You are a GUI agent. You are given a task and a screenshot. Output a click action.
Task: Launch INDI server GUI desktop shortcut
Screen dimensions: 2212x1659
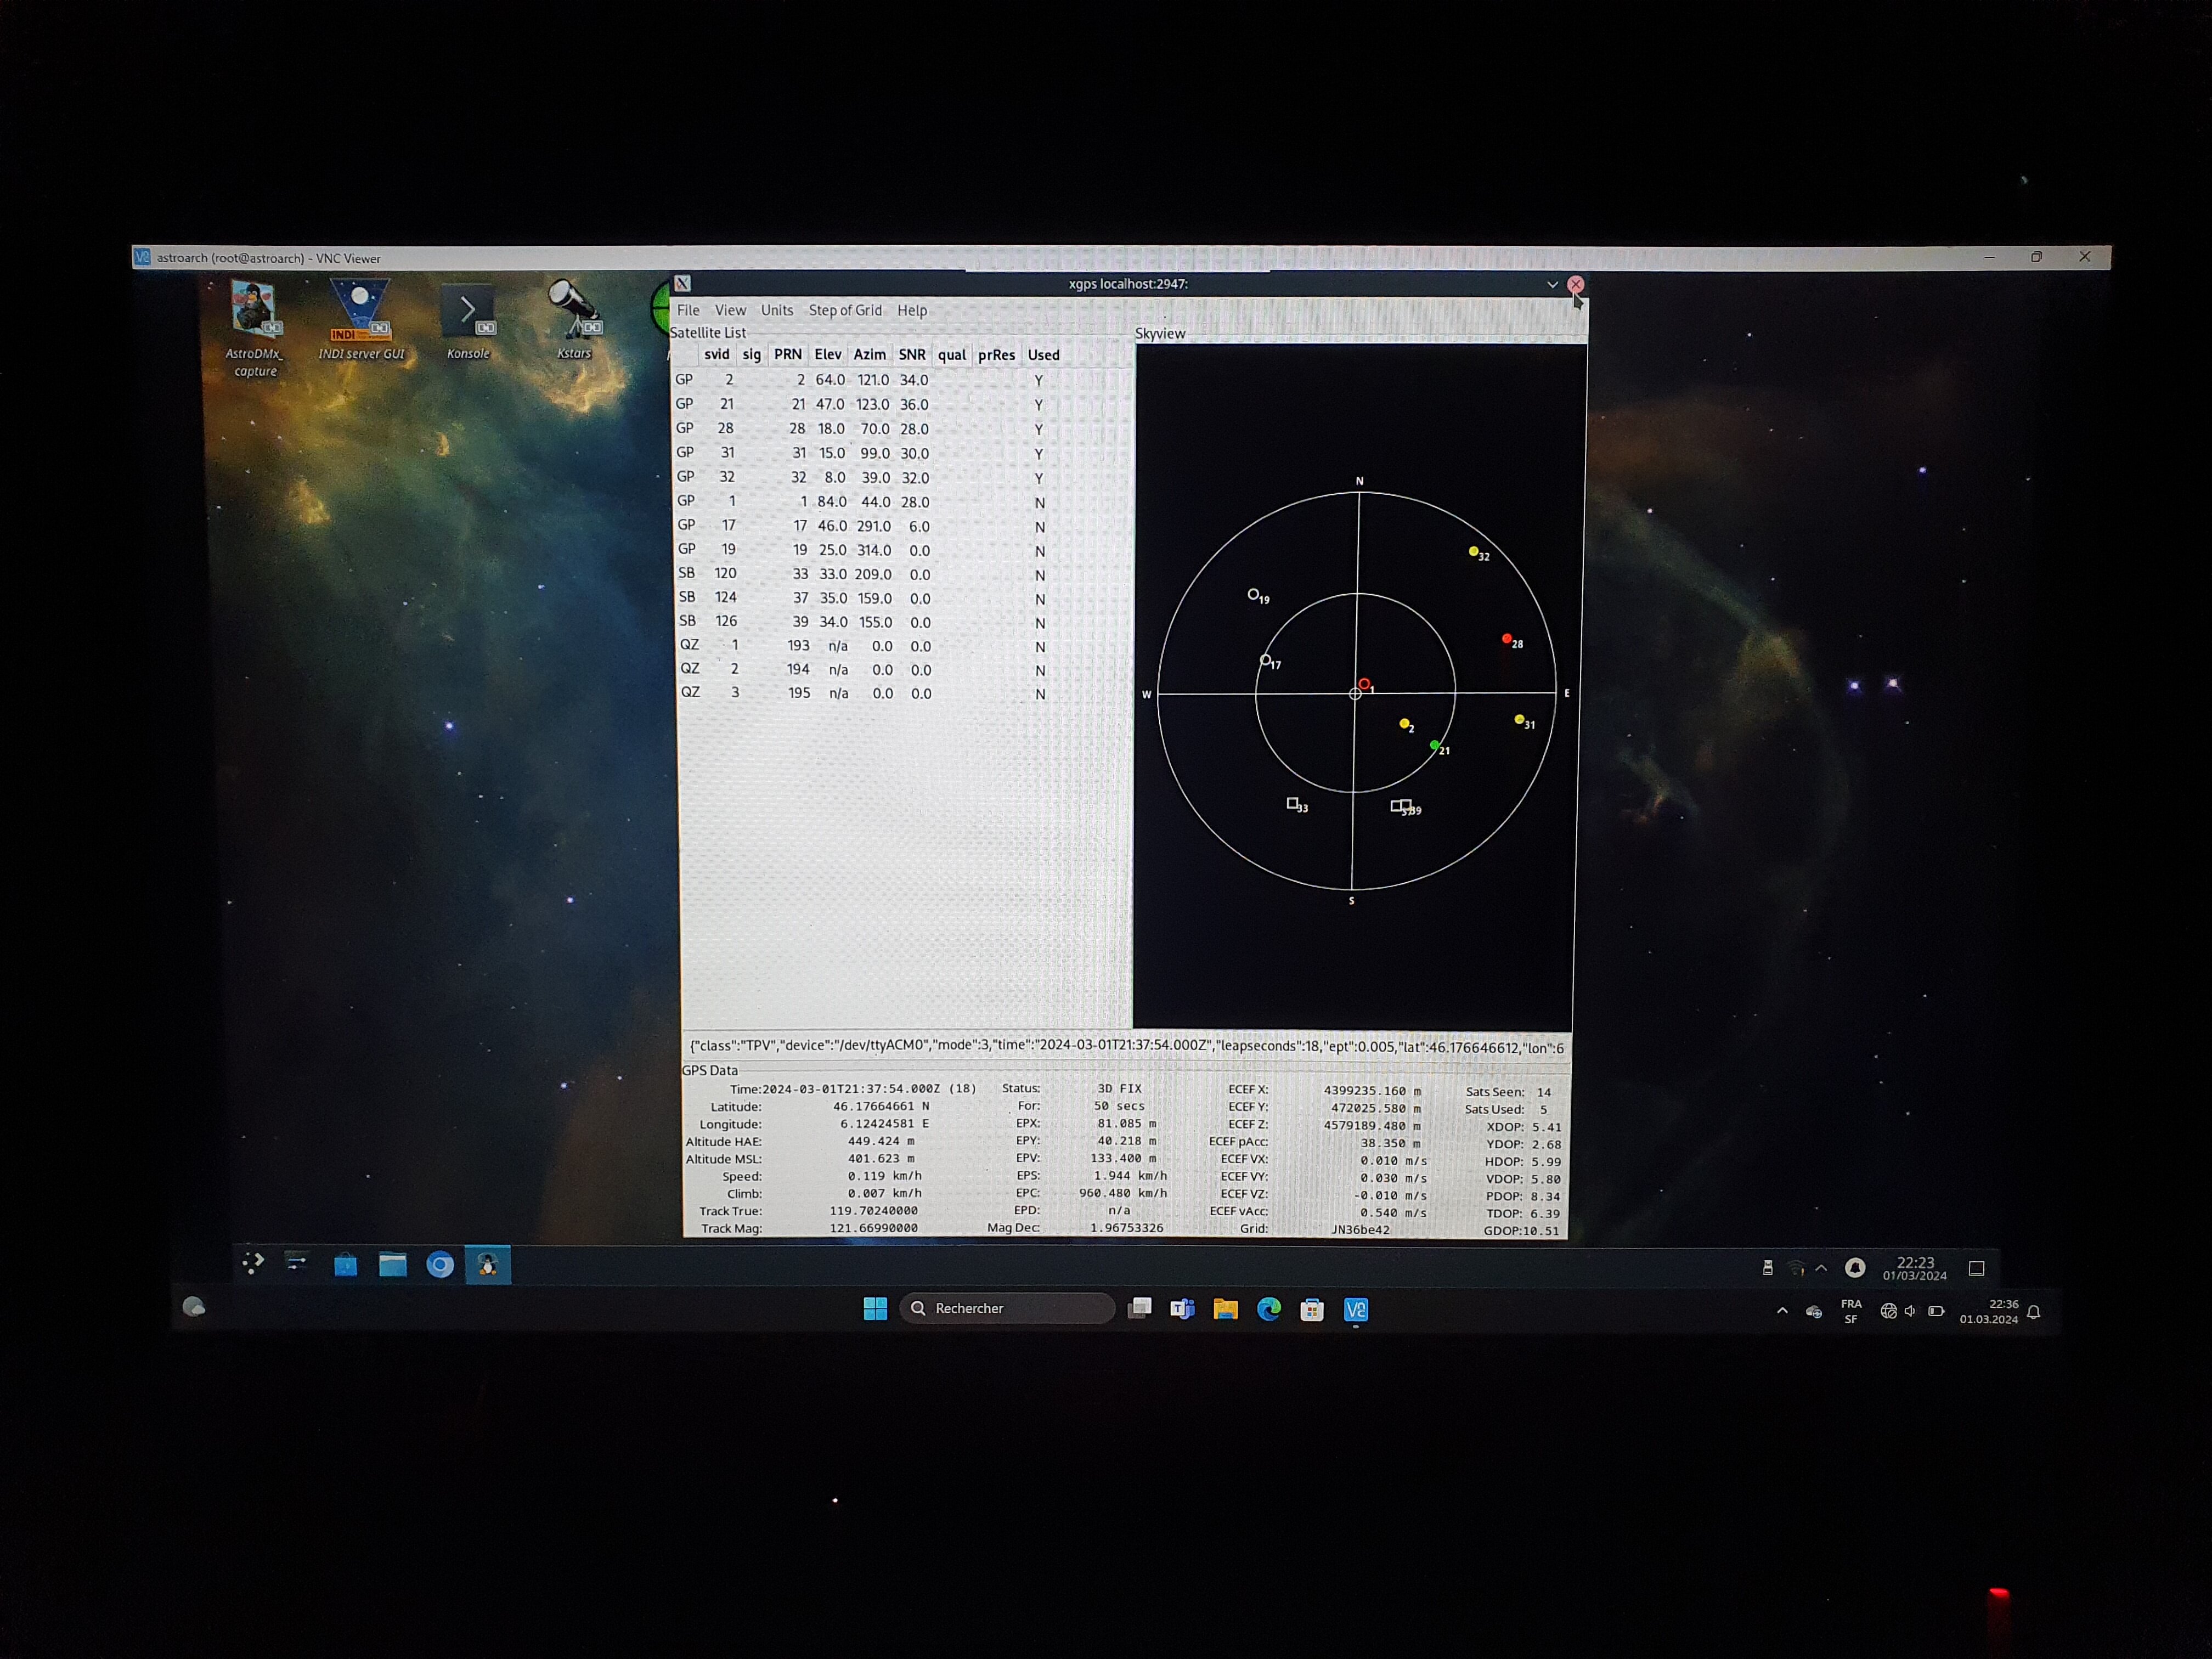click(x=360, y=312)
